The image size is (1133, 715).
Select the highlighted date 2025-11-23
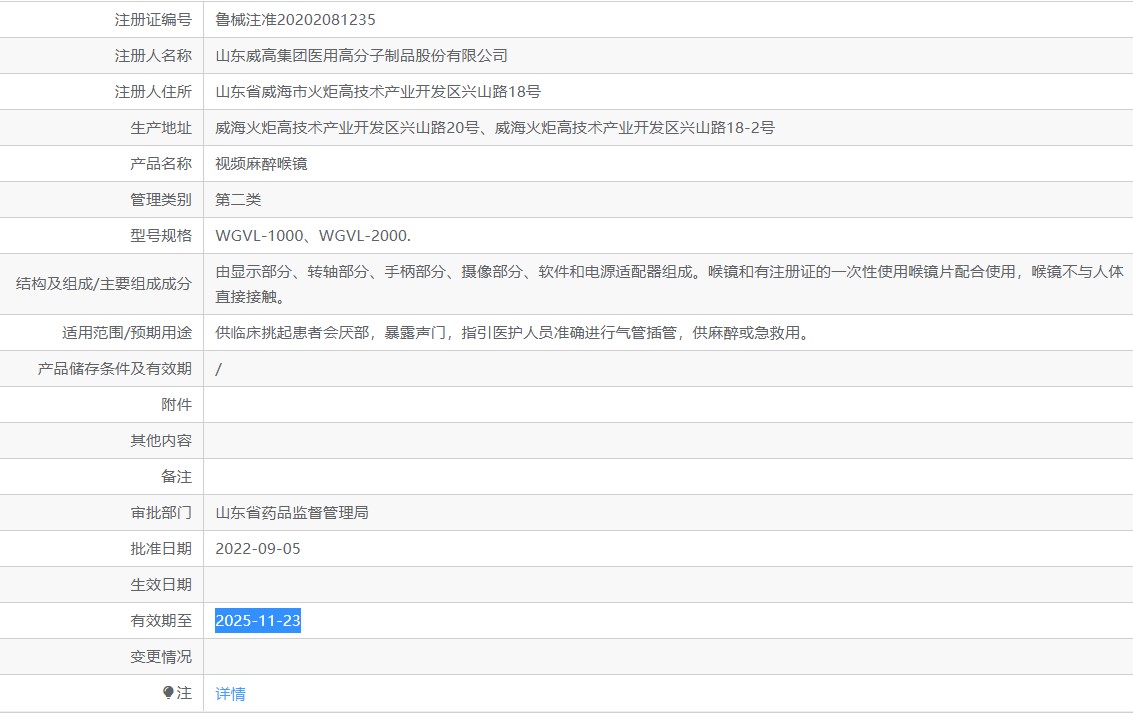pos(258,620)
